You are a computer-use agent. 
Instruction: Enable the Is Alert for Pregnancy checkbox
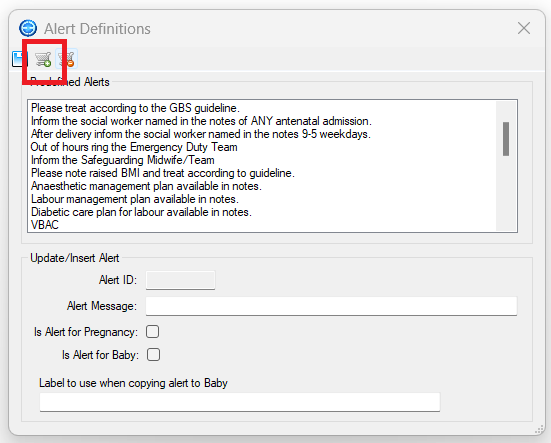(x=153, y=332)
